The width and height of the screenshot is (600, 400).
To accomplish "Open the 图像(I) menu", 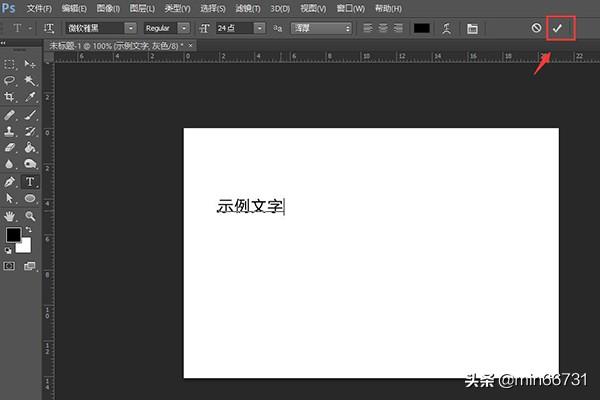I will 108,8.
